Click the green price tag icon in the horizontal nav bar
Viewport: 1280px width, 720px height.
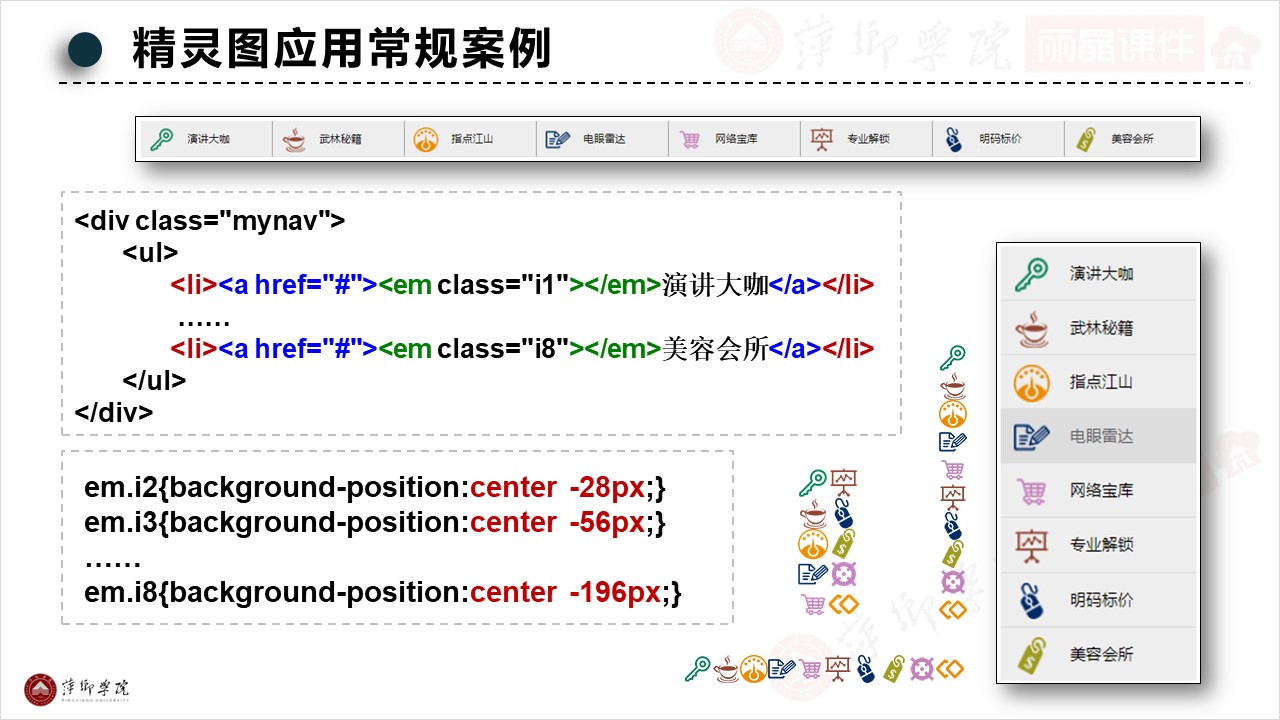point(1086,140)
